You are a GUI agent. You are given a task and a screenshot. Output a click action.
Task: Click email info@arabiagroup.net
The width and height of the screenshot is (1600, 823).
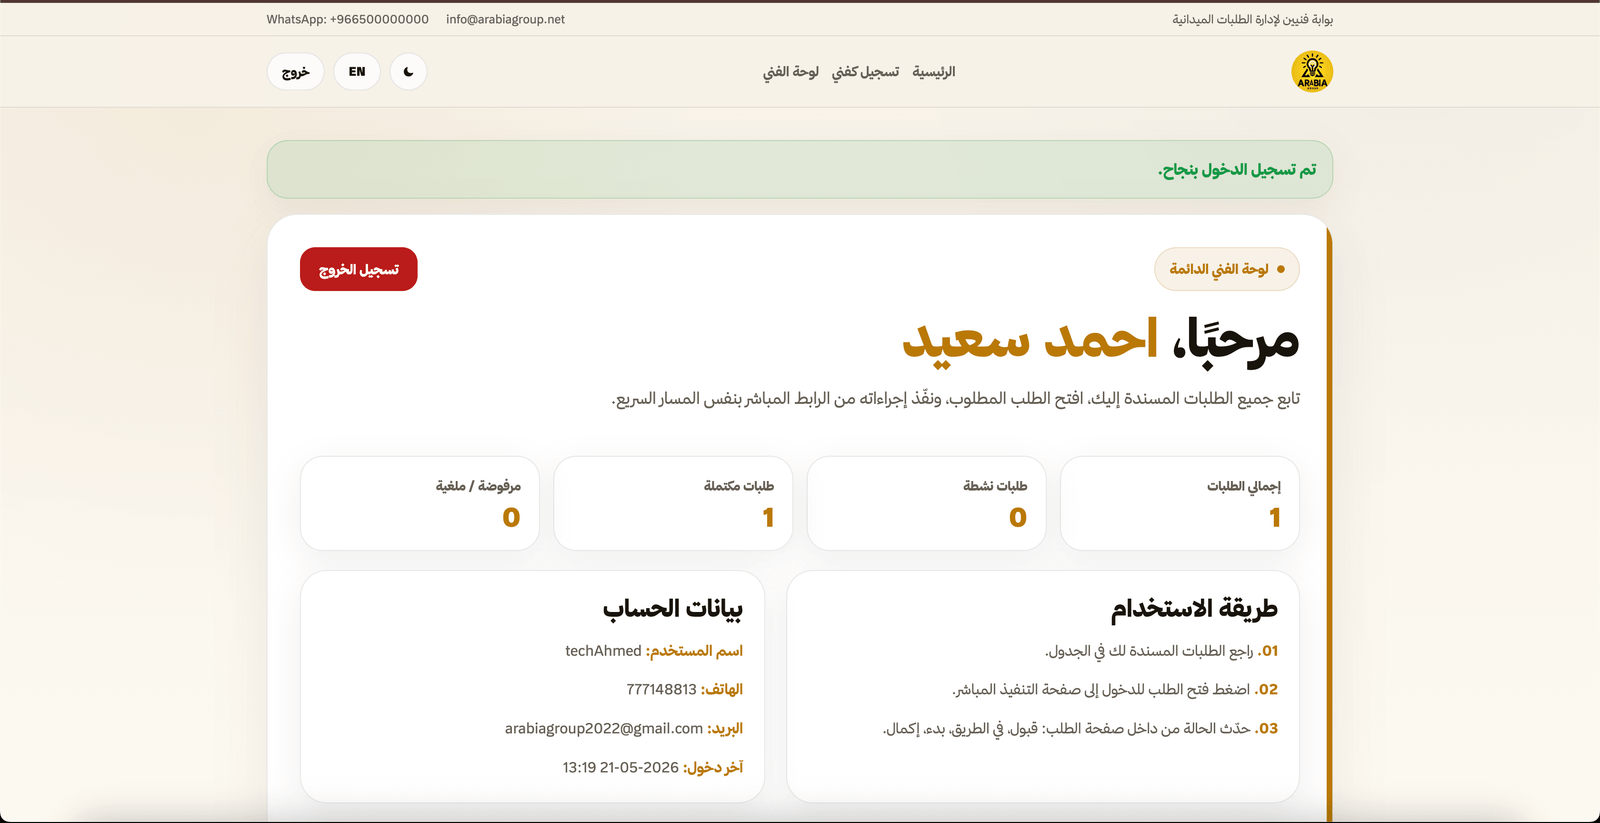pos(506,19)
